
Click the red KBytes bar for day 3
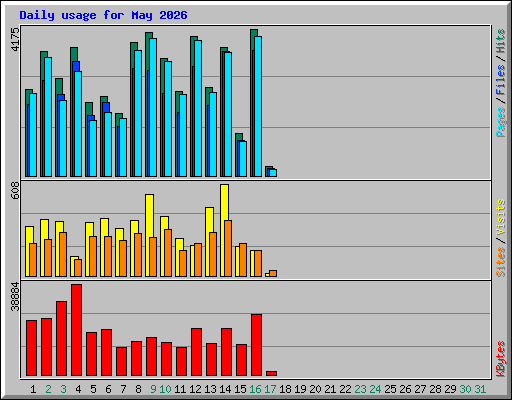point(61,338)
